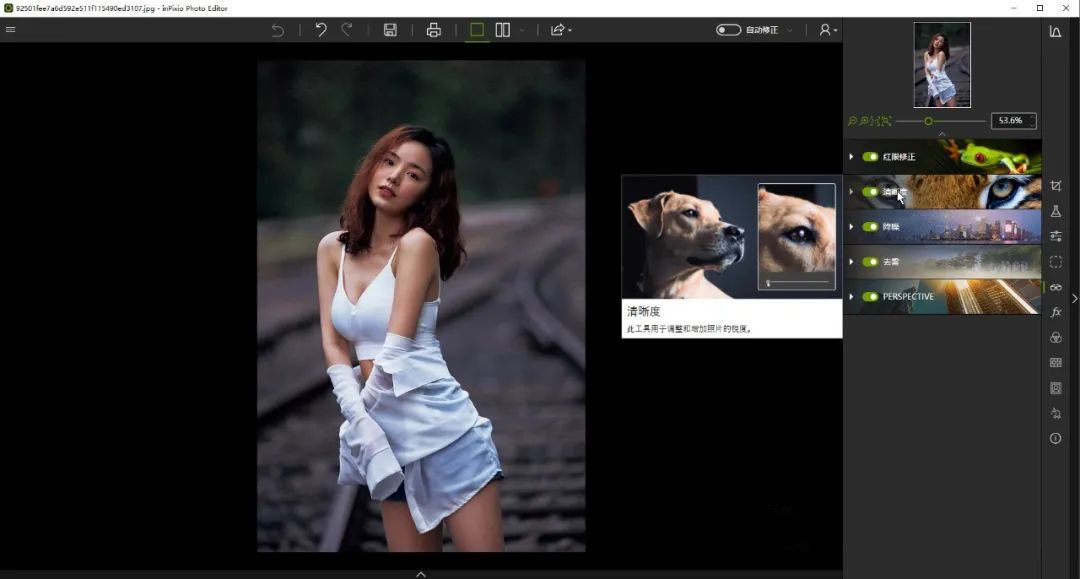
Task: Undo the last edit
Action: pyautogui.click(x=321, y=30)
